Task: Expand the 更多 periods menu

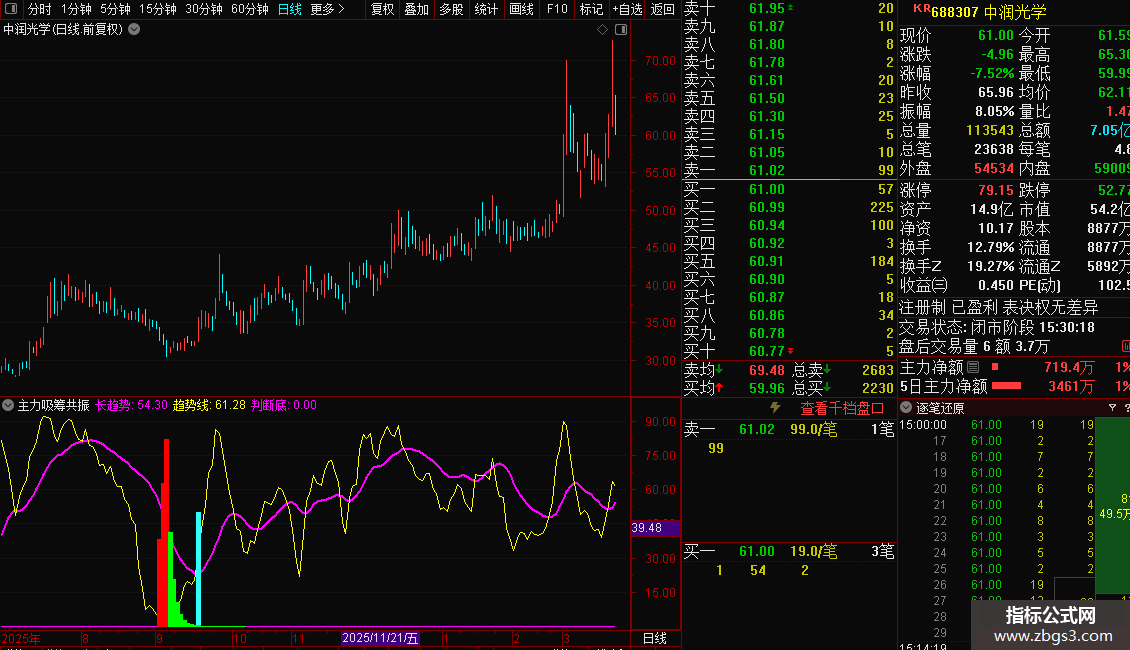Action: pyautogui.click(x=327, y=9)
